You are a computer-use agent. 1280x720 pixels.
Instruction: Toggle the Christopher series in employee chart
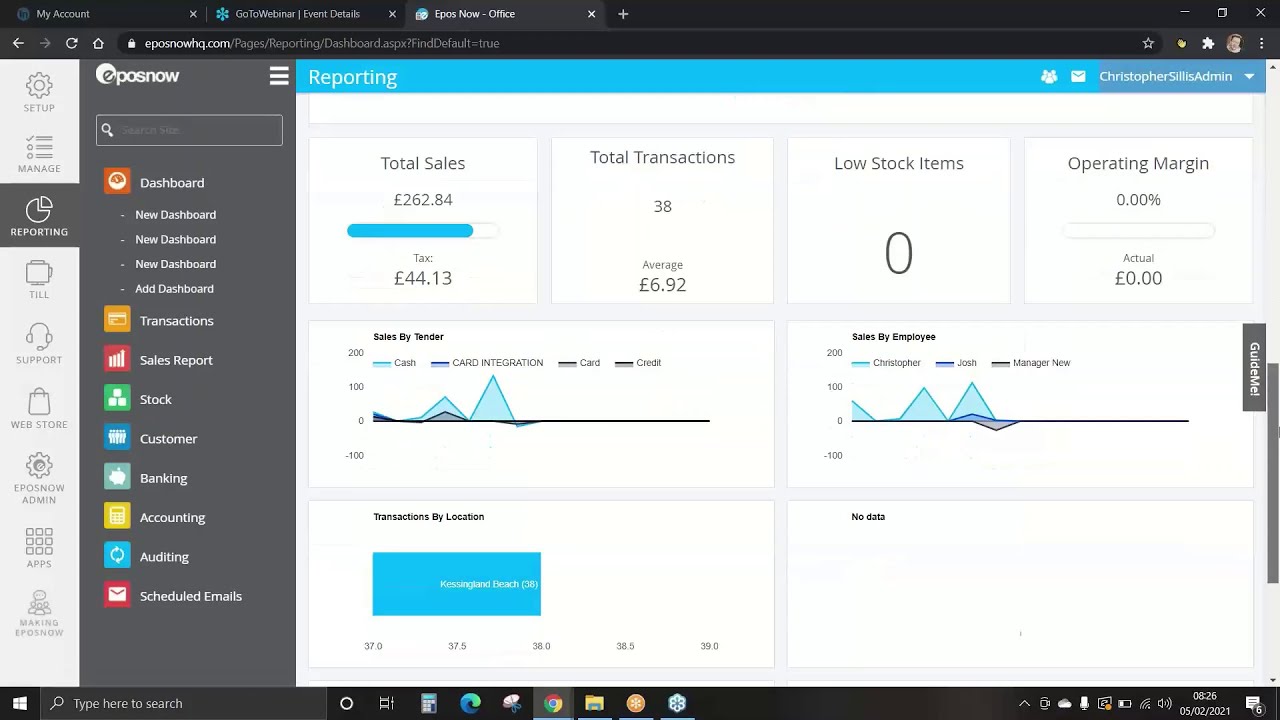coord(886,363)
